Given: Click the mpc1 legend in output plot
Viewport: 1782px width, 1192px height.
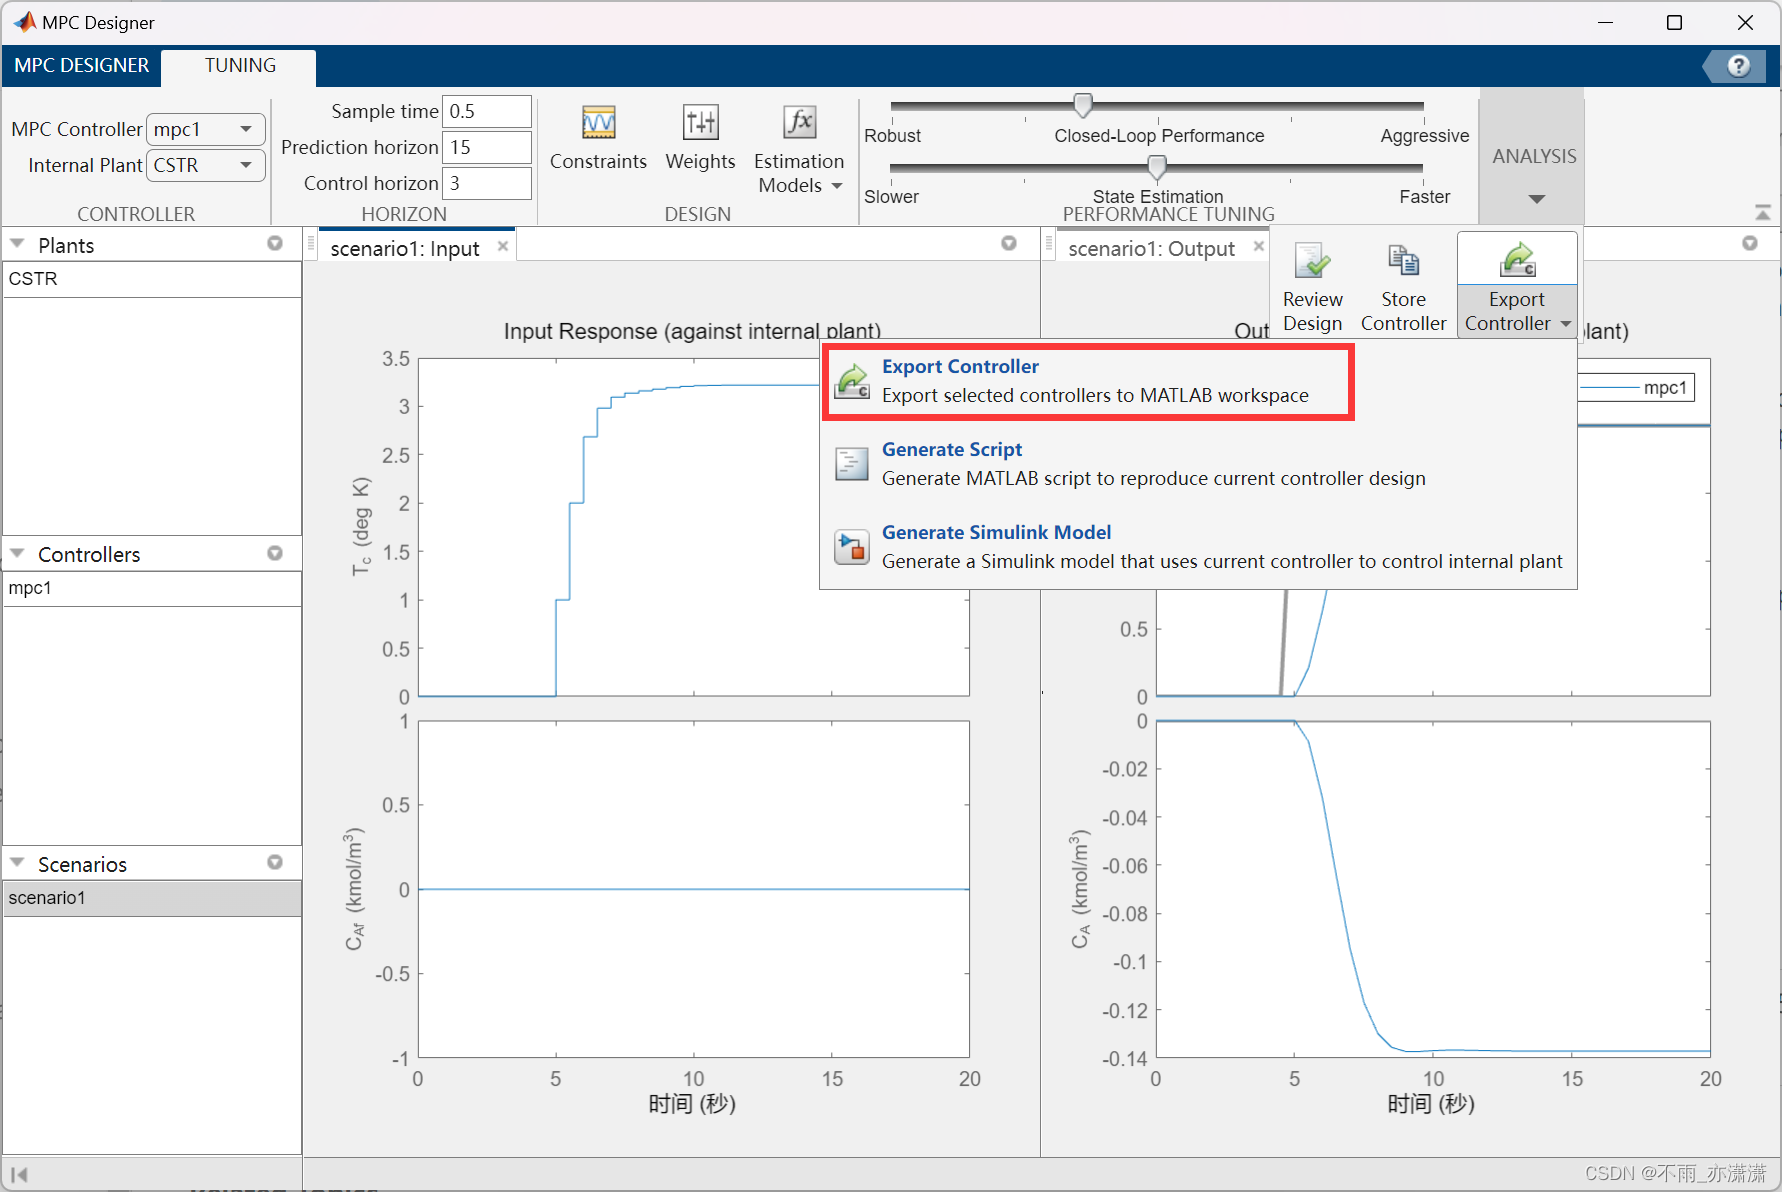Looking at the screenshot, I should coord(1637,388).
